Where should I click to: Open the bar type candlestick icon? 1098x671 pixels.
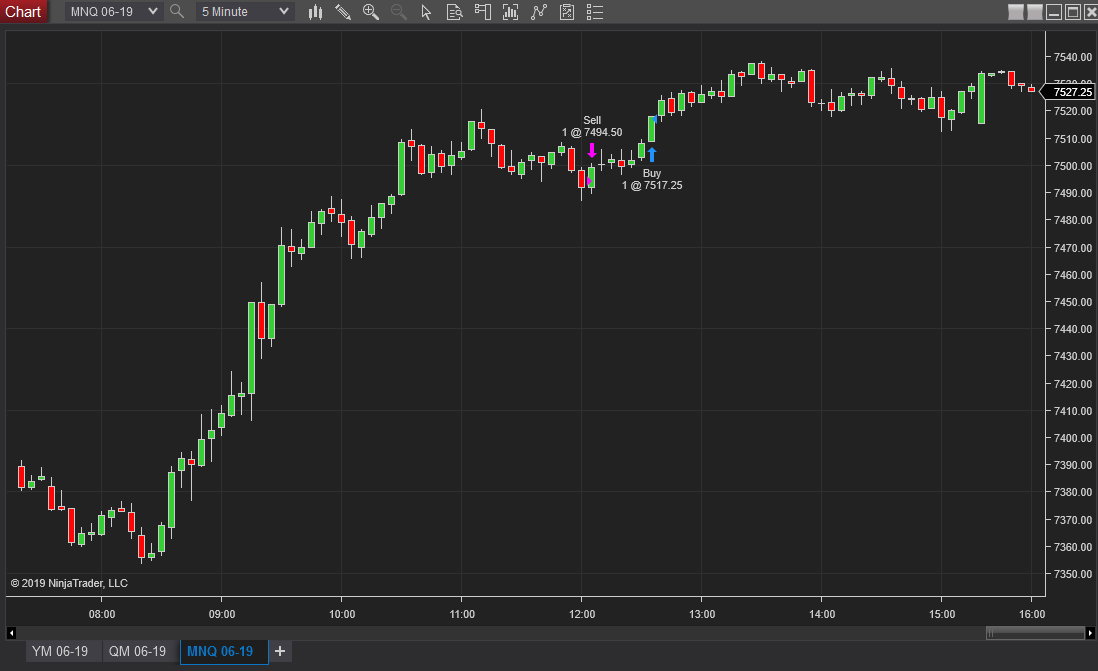pyautogui.click(x=316, y=12)
